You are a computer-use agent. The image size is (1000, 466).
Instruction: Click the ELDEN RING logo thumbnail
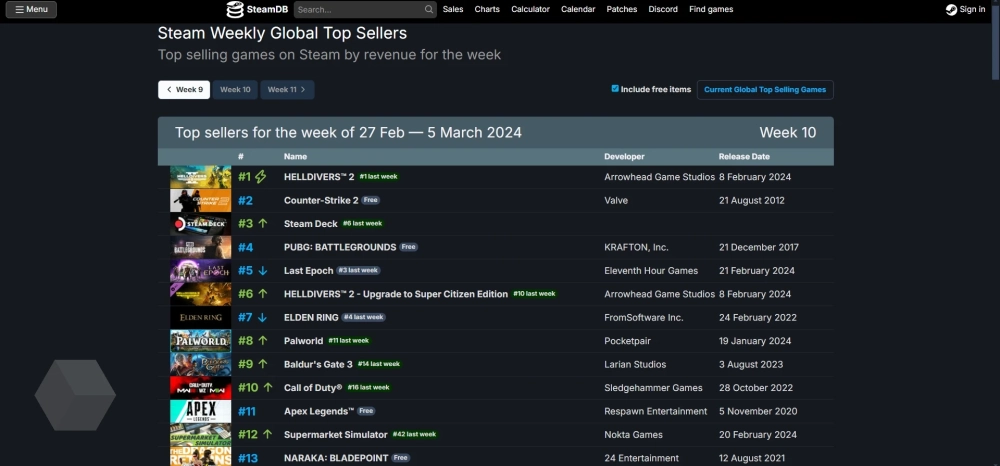tap(200, 317)
